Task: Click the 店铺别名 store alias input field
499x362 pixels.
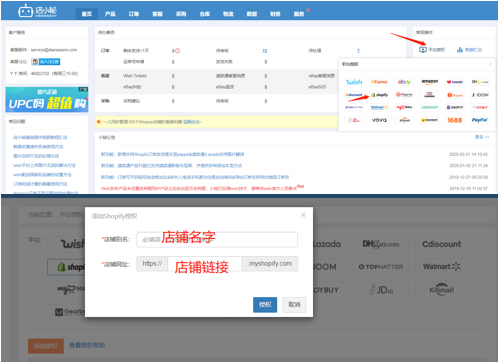Action: coord(217,240)
